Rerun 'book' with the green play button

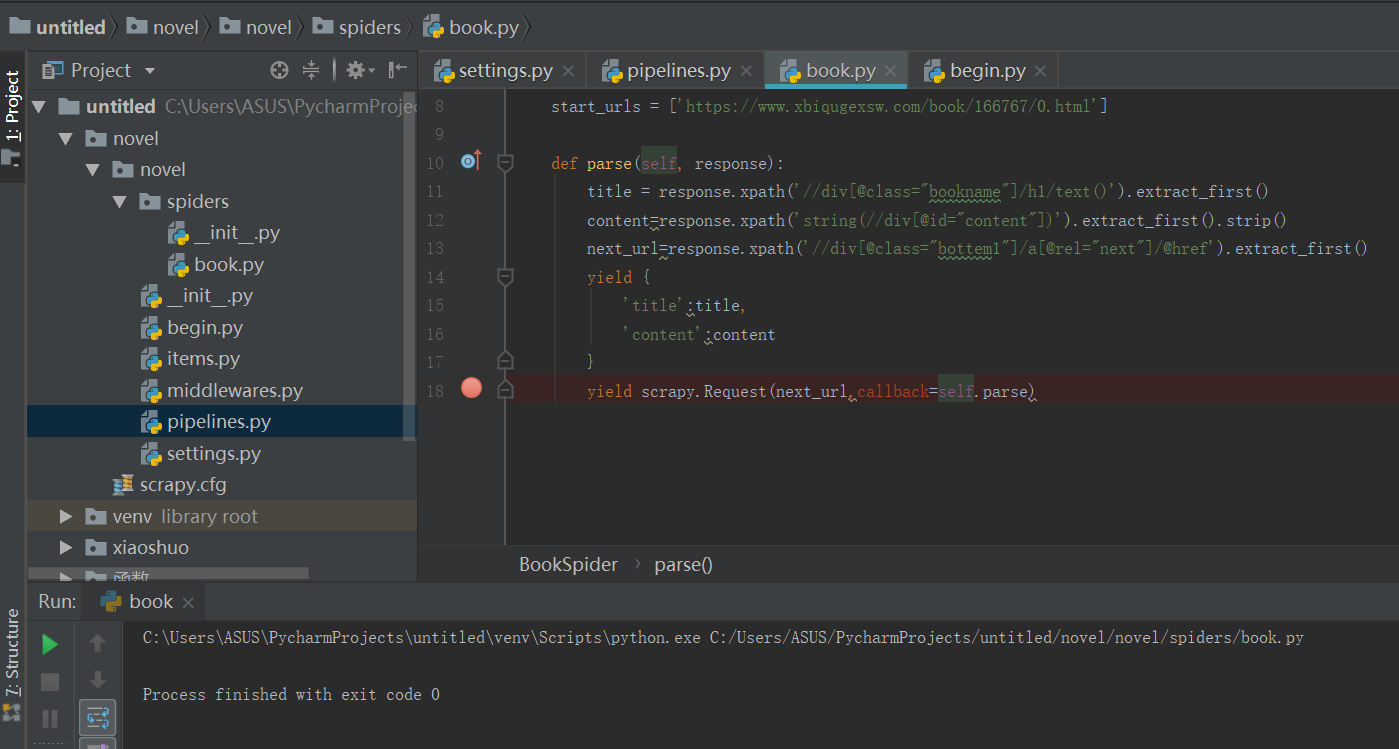[x=50, y=645]
